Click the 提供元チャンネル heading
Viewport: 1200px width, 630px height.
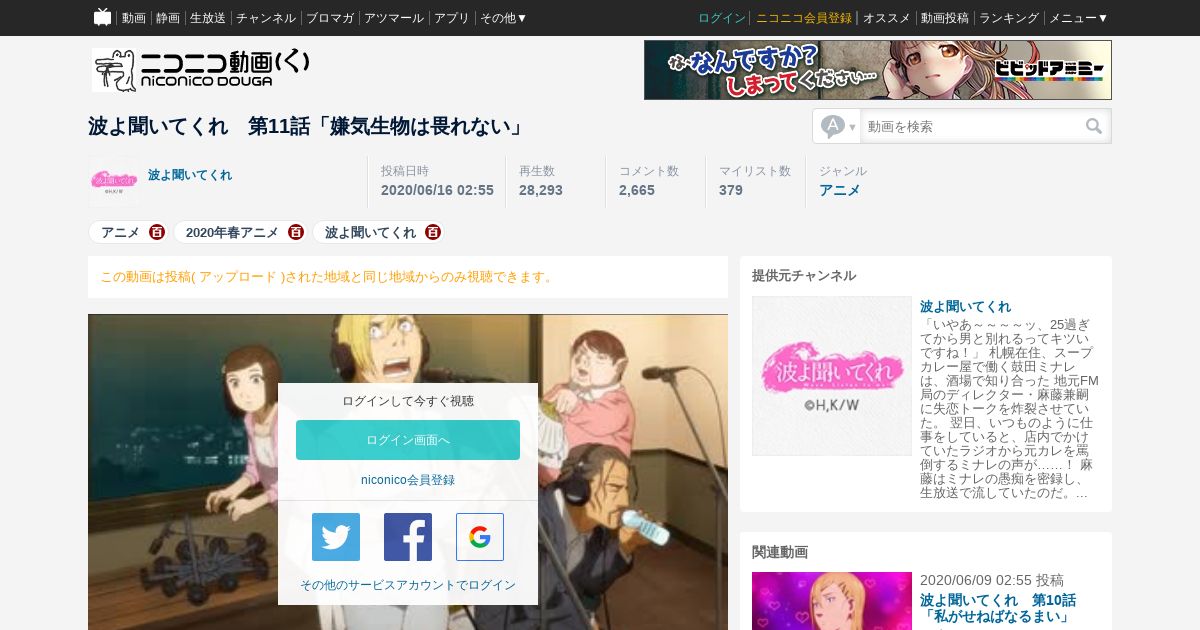click(804, 275)
